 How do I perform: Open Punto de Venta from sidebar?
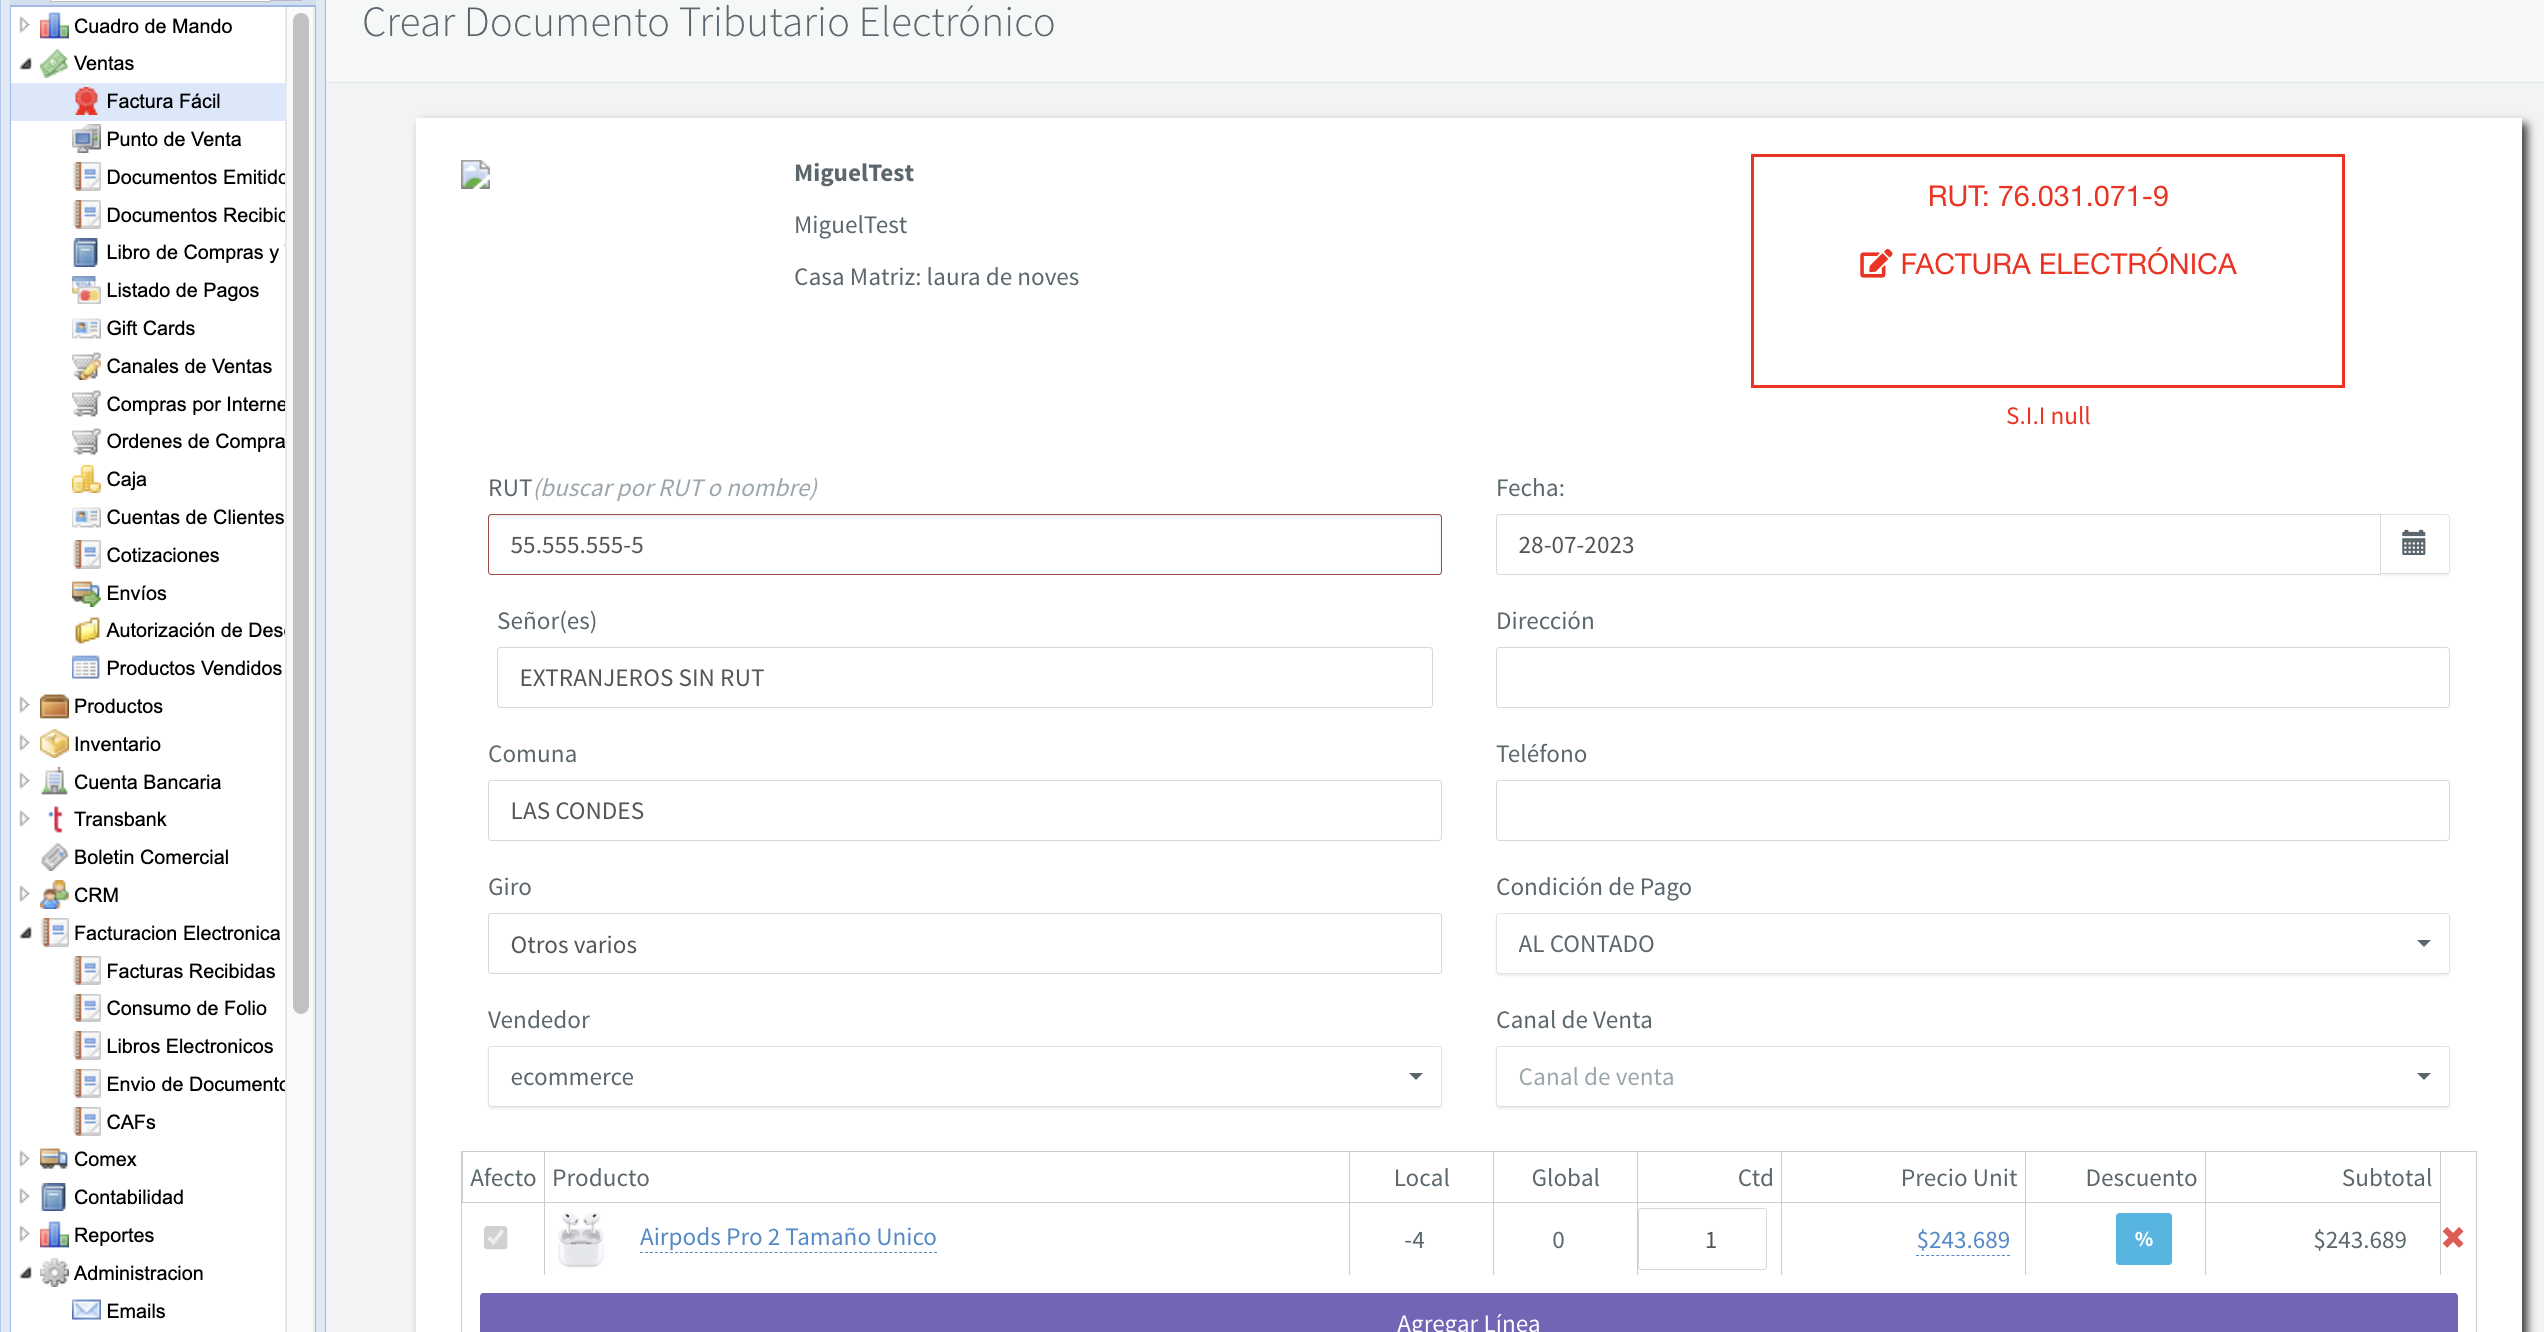(173, 139)
